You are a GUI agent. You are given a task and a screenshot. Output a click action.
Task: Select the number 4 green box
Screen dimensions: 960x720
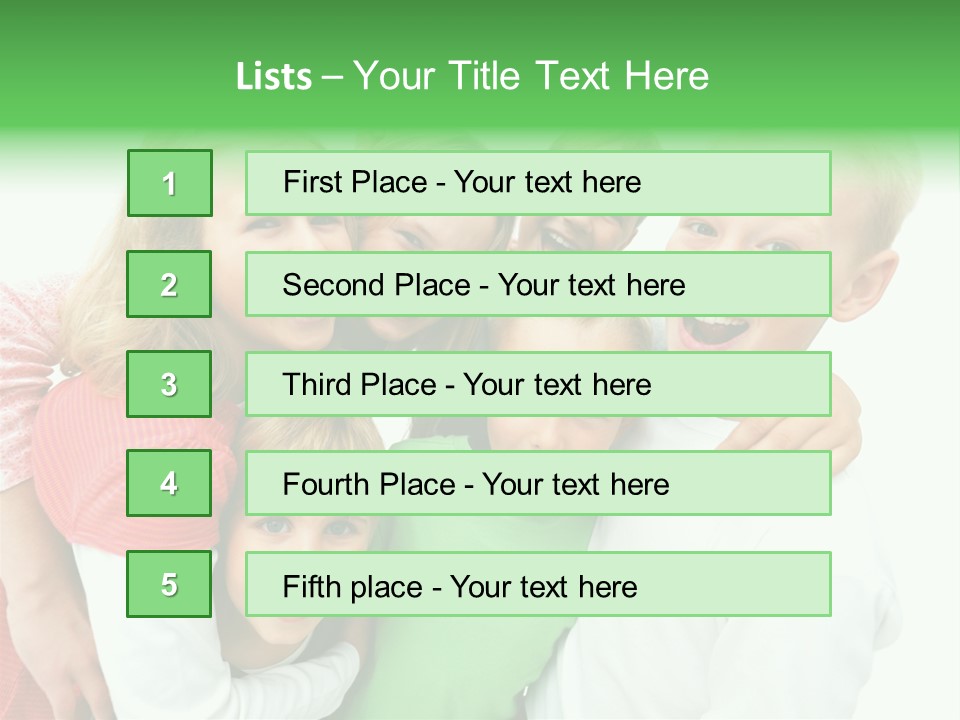(169, 484)
